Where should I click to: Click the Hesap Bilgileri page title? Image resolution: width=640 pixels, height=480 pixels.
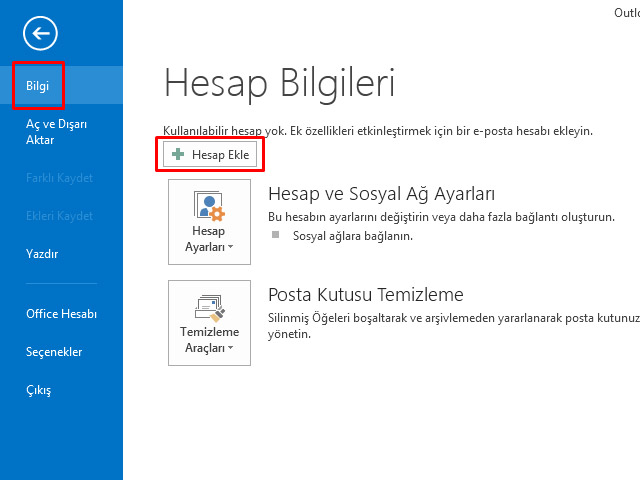click(x=279, y=83)
